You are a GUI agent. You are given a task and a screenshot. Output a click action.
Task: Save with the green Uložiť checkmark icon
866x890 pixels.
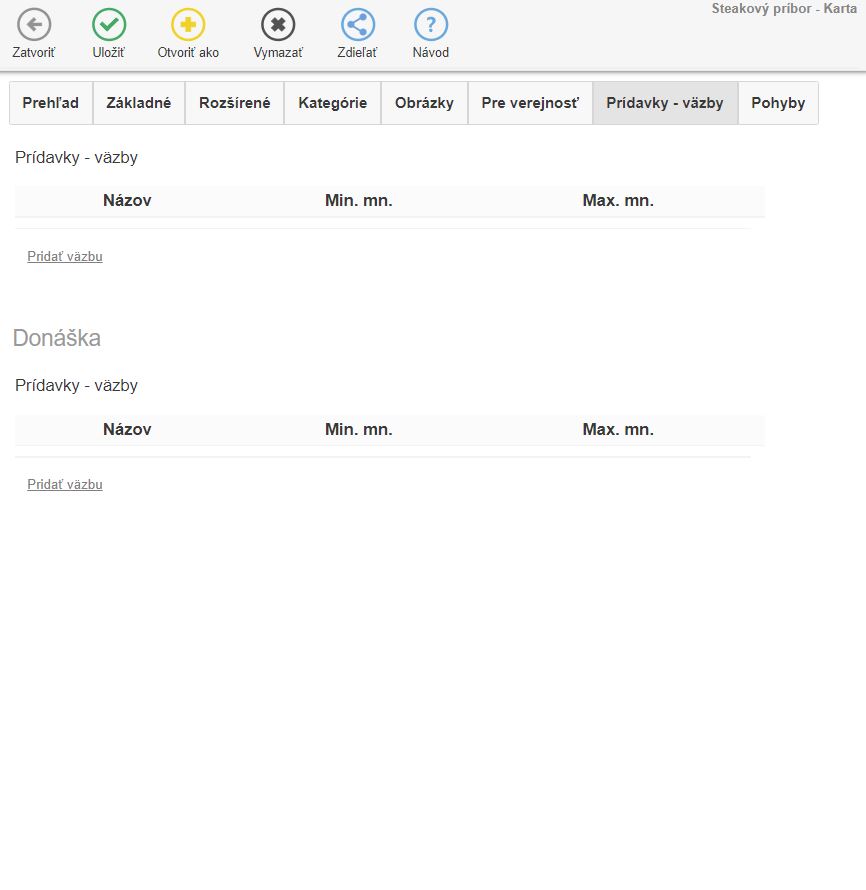(x=109, y=25)
